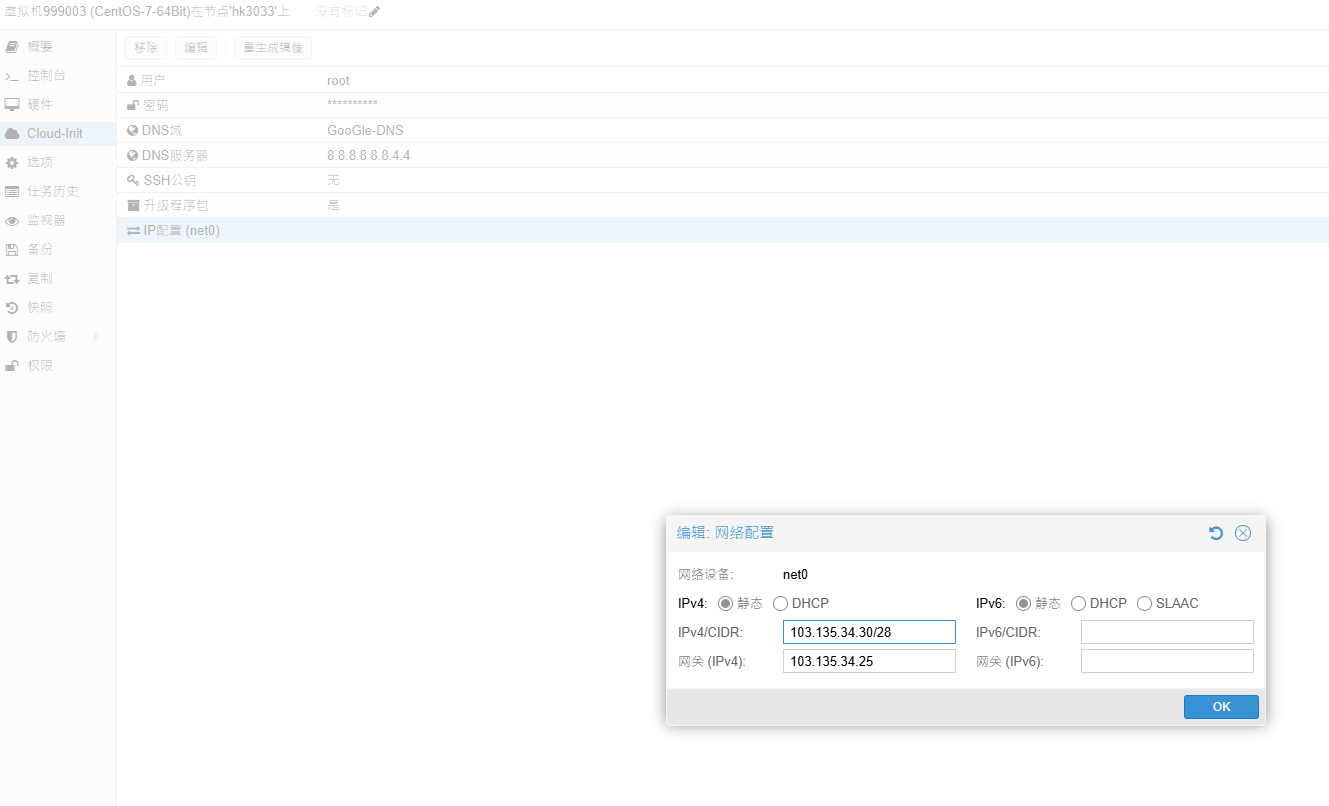
Task: Select IPv6 DHCP radio button
Action: pyautogui.click(x=1078, y=604)
